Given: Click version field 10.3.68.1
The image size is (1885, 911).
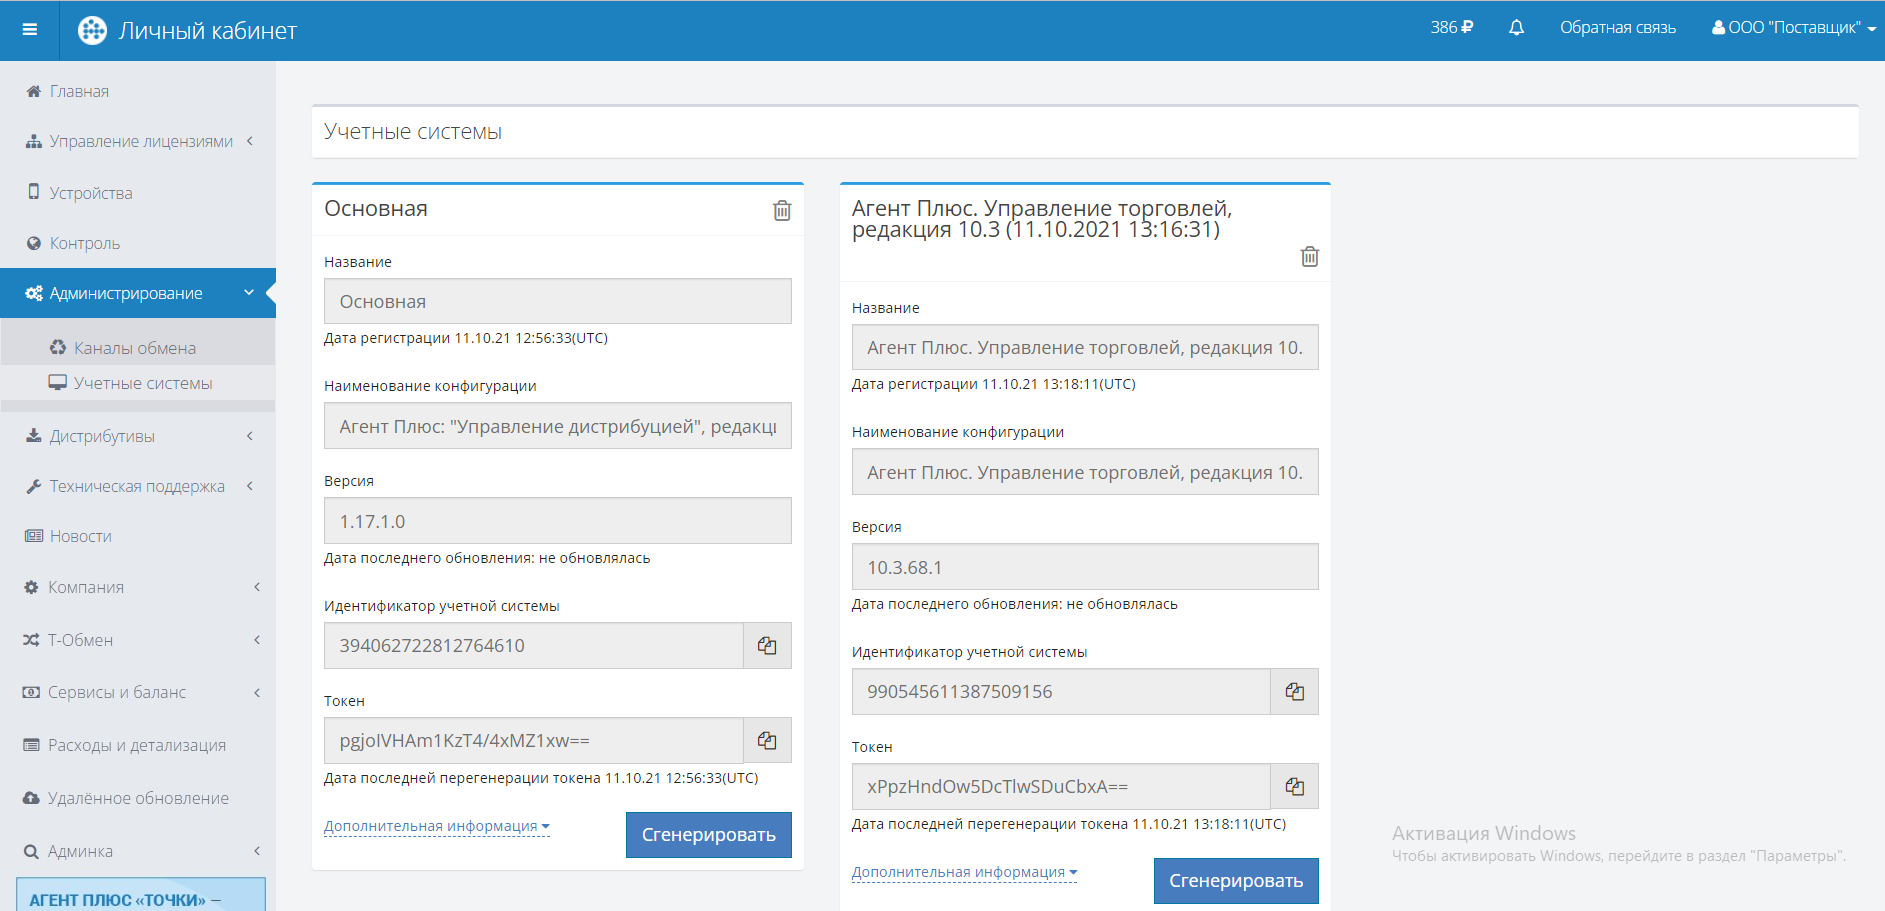Looking at the screenshot, I should [x=1085, y=567].
